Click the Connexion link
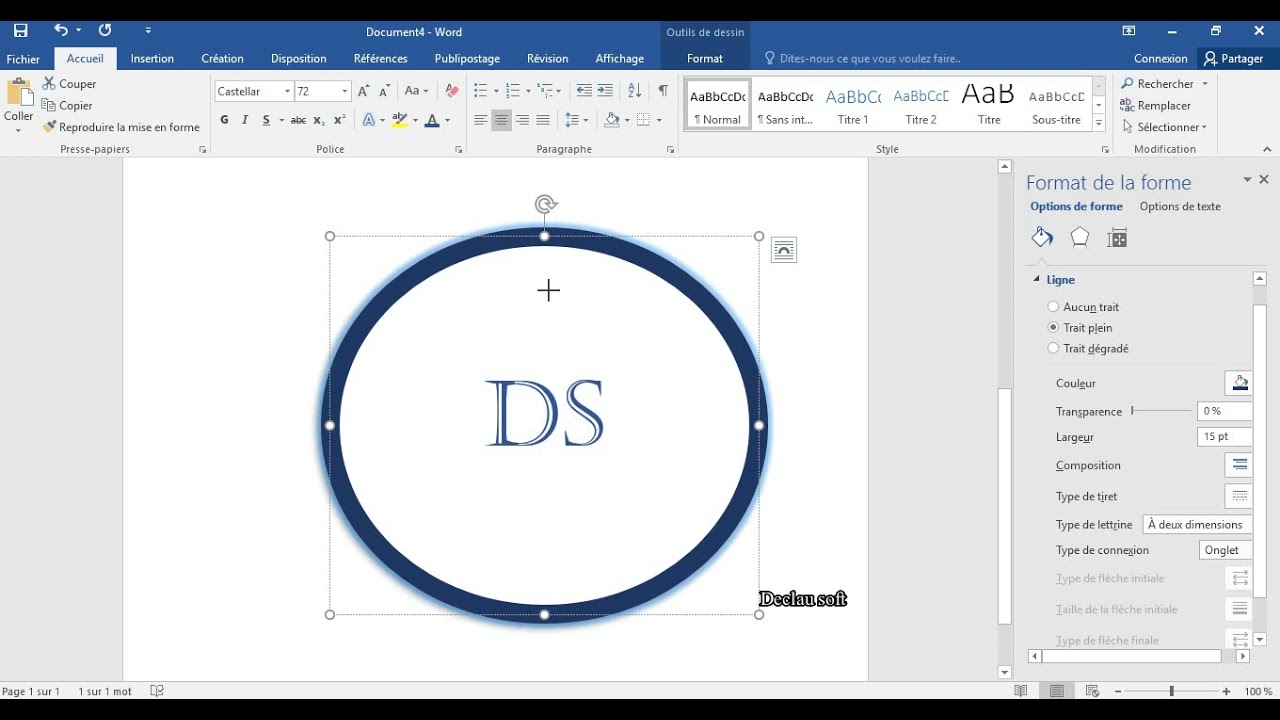The width and height of the screenshot is (1280, 720). click(x=1161, y=59)
